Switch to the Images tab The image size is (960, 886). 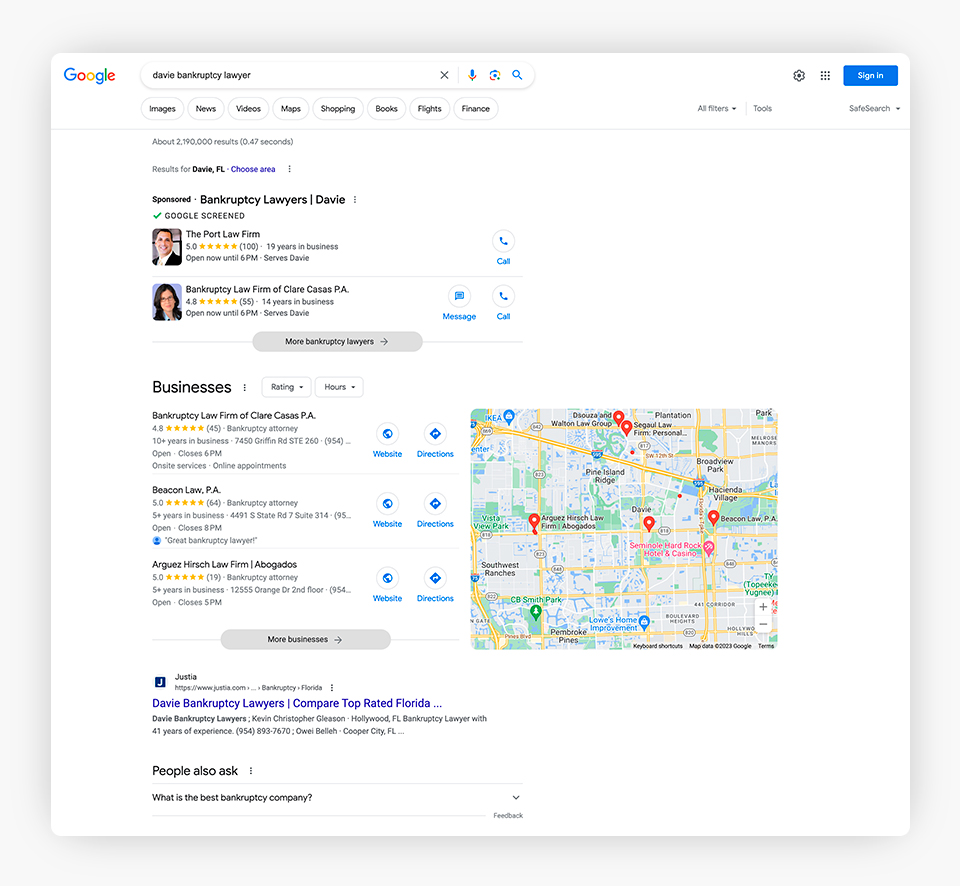pos(162,108)
